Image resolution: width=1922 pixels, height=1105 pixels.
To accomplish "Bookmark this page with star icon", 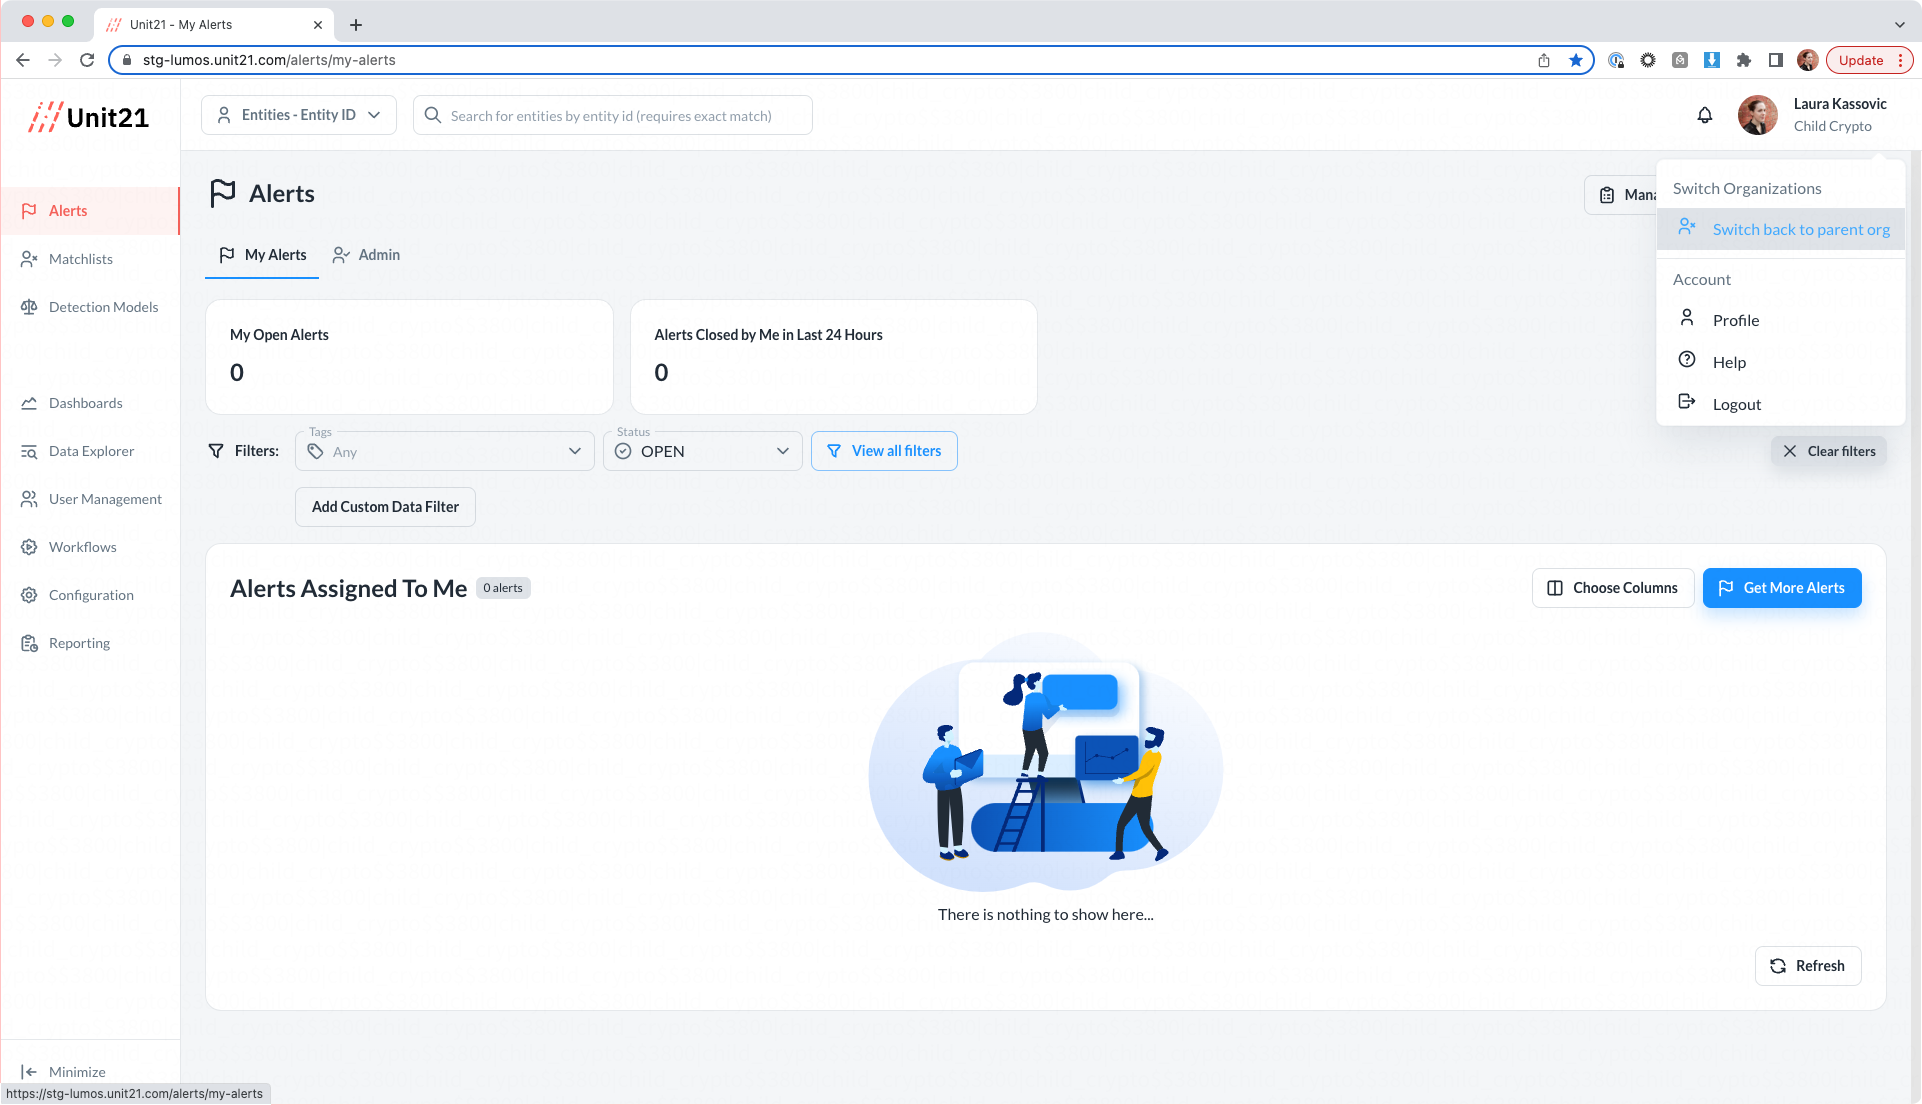I will 1576,60.
